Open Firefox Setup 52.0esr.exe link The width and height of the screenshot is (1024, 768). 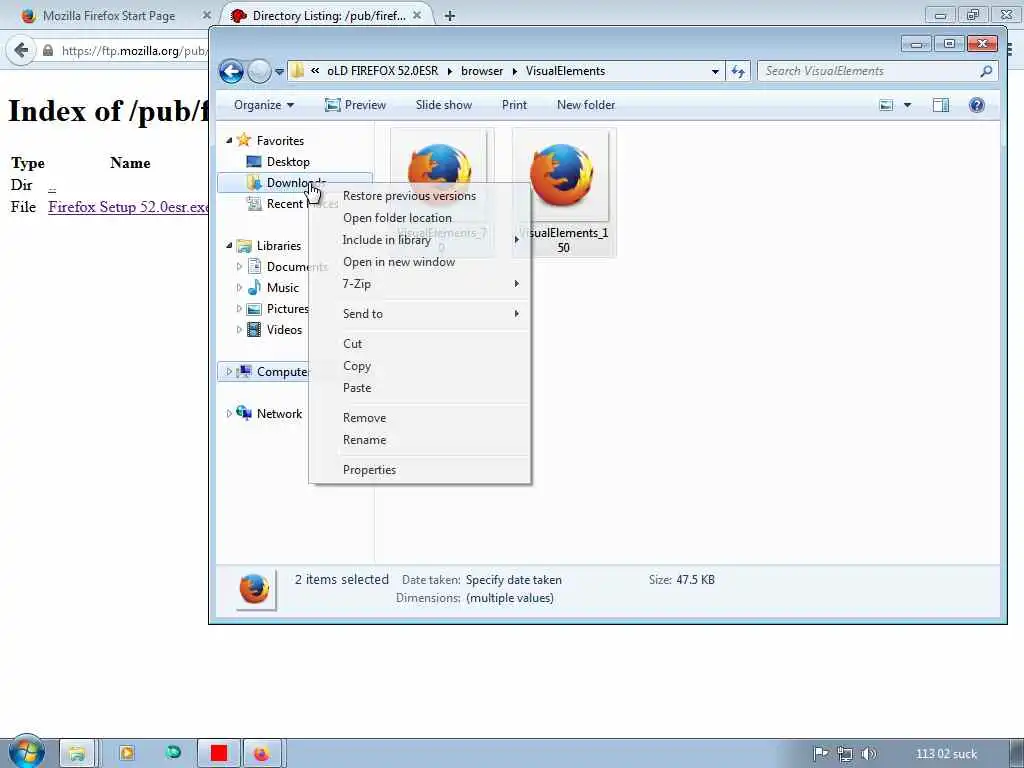(x=128, y=207)
